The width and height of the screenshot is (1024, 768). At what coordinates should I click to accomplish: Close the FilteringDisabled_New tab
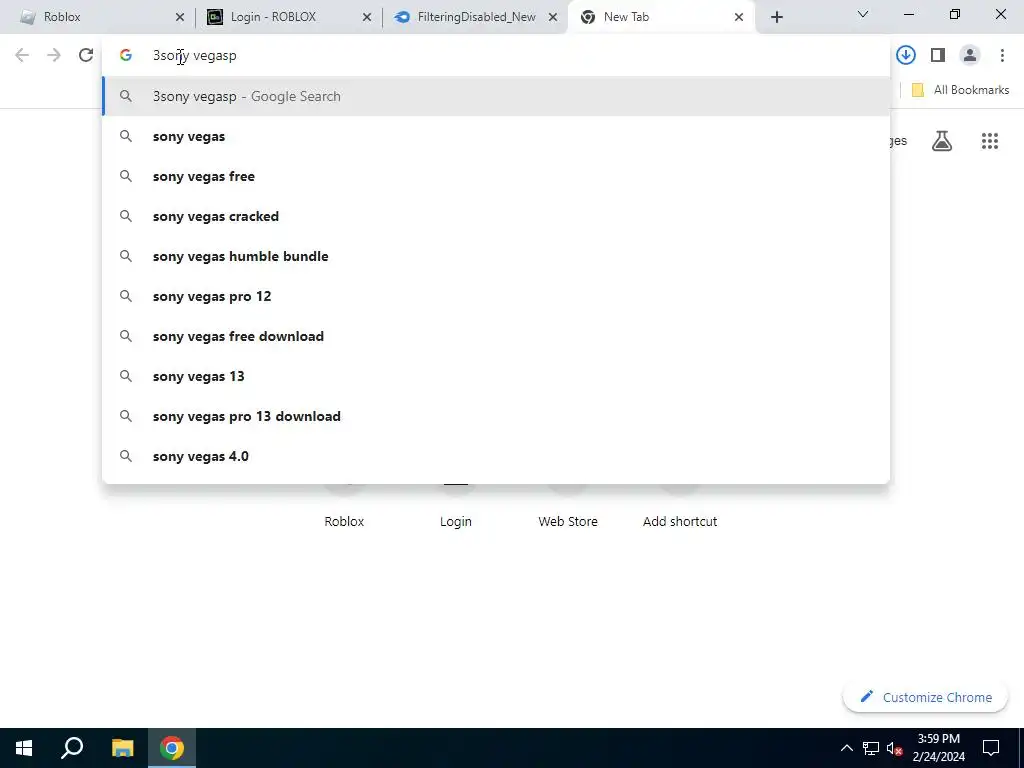pyautogui.click(x=552, y=18)
